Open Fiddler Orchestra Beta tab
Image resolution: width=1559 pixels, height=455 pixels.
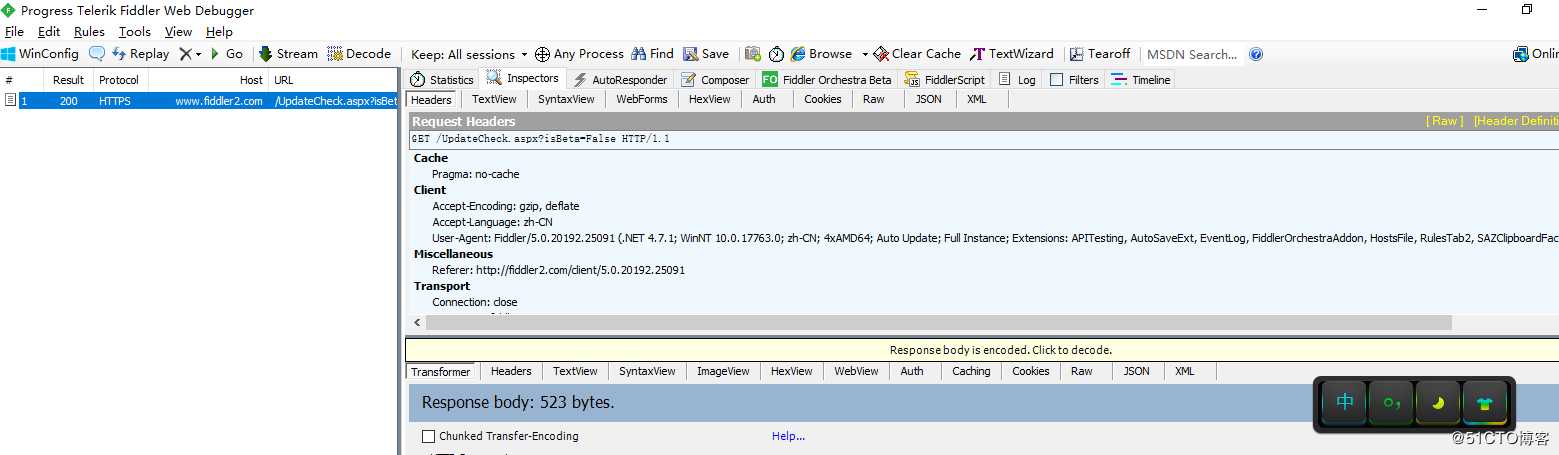point(827,80)
